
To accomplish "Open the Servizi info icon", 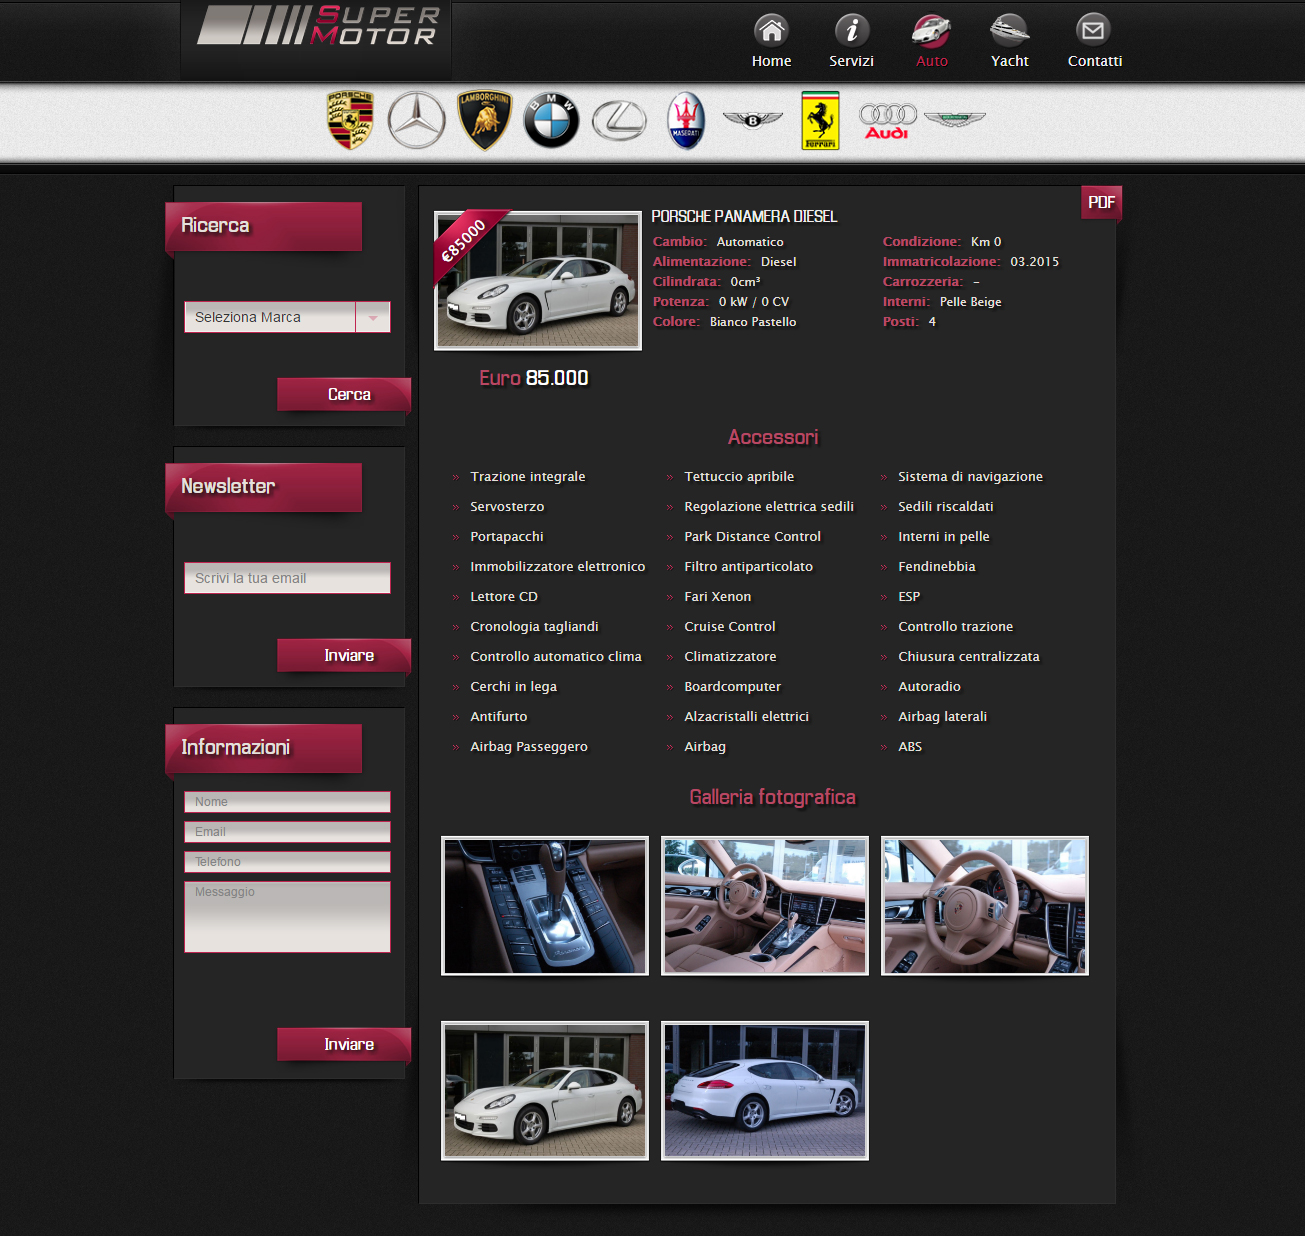I will coord(851,30).
